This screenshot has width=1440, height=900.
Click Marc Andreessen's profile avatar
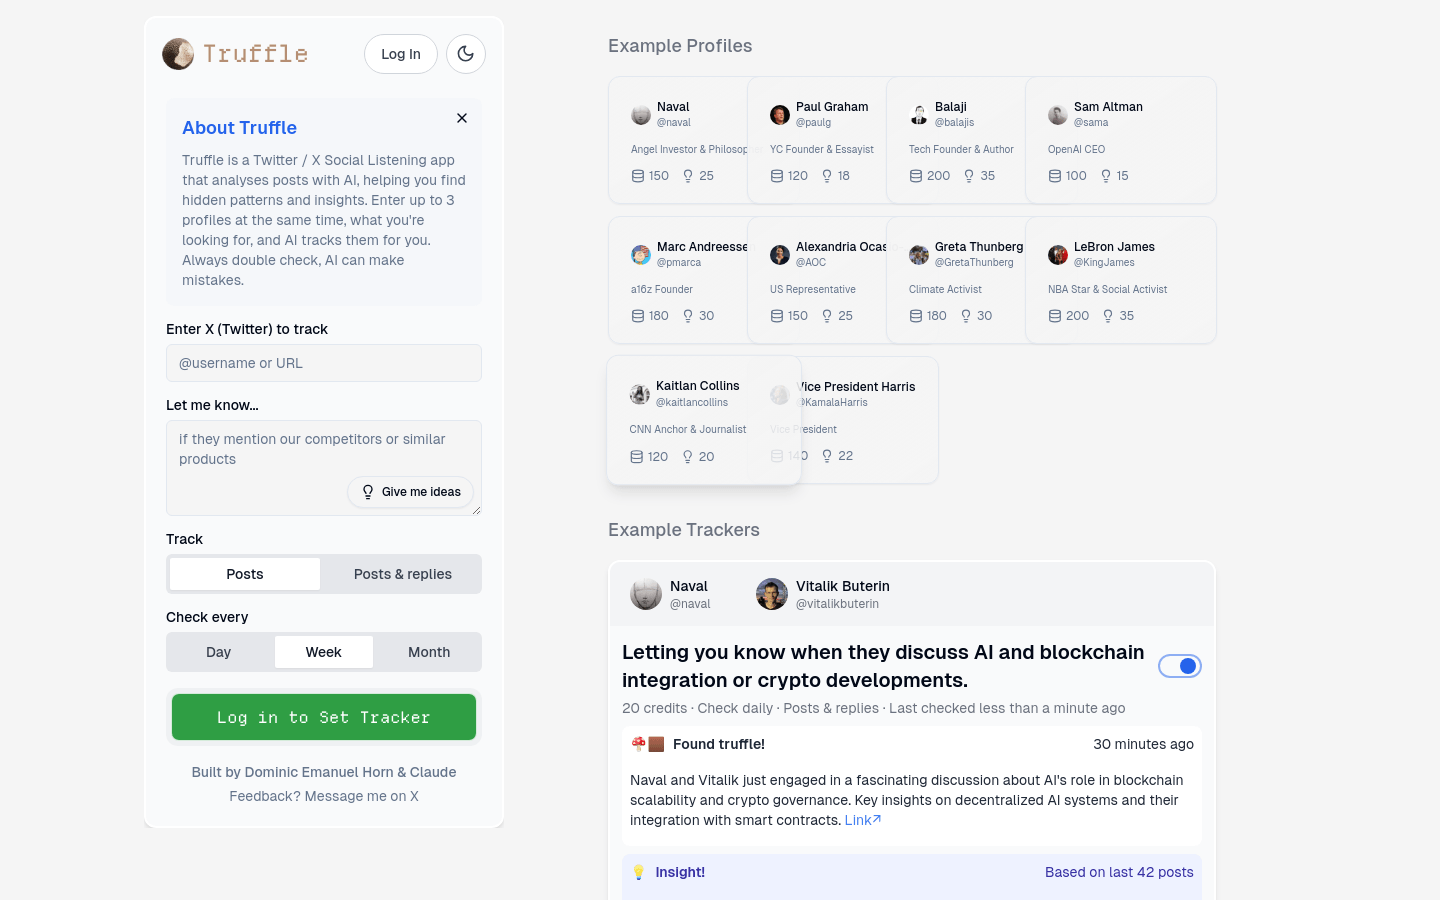point(641,255)
